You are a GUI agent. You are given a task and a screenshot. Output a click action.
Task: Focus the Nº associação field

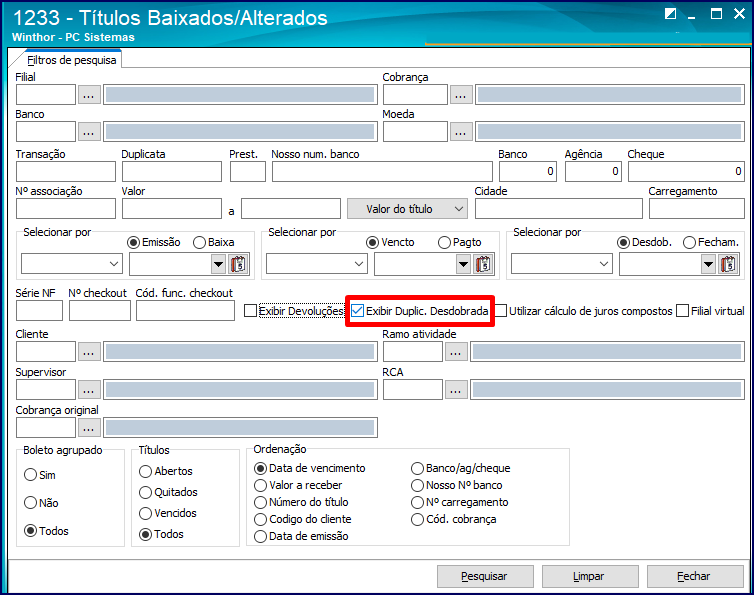[x=66, y=209]
